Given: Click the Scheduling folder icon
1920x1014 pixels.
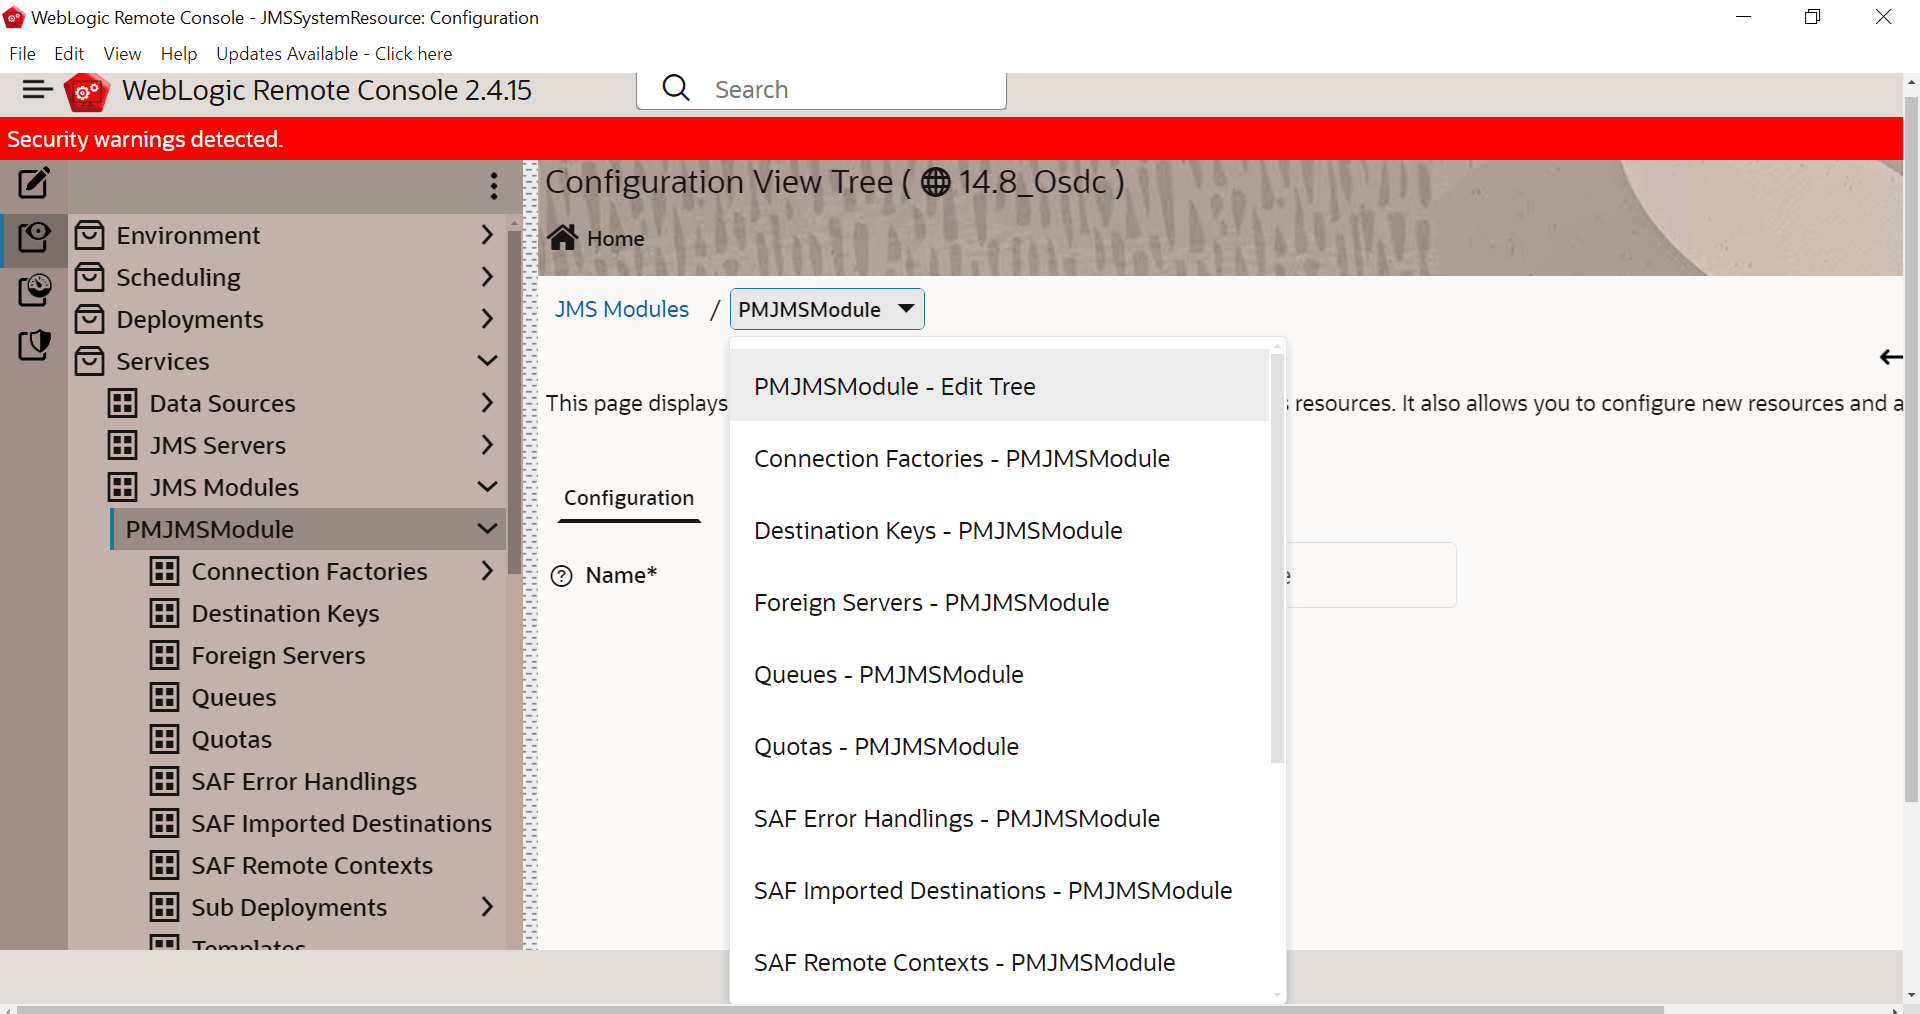Looking at the screenshot, I should pos(90,277).
